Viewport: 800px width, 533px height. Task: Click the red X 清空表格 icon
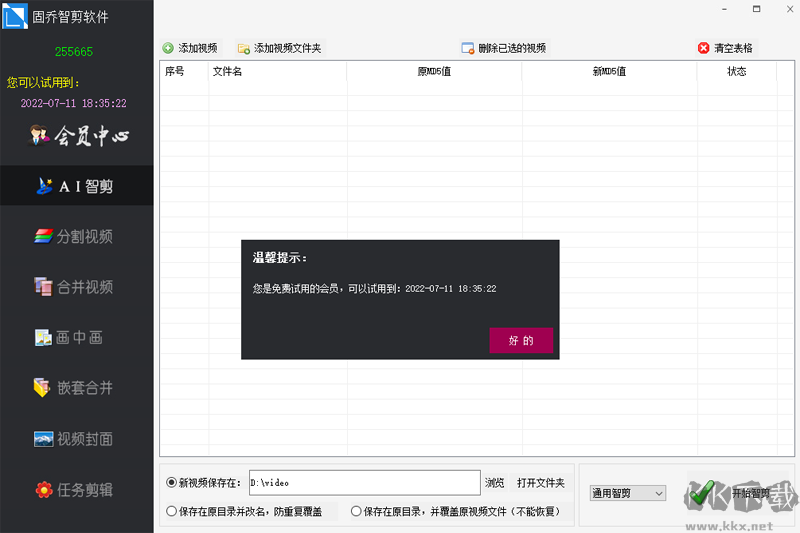pos(704,48)
